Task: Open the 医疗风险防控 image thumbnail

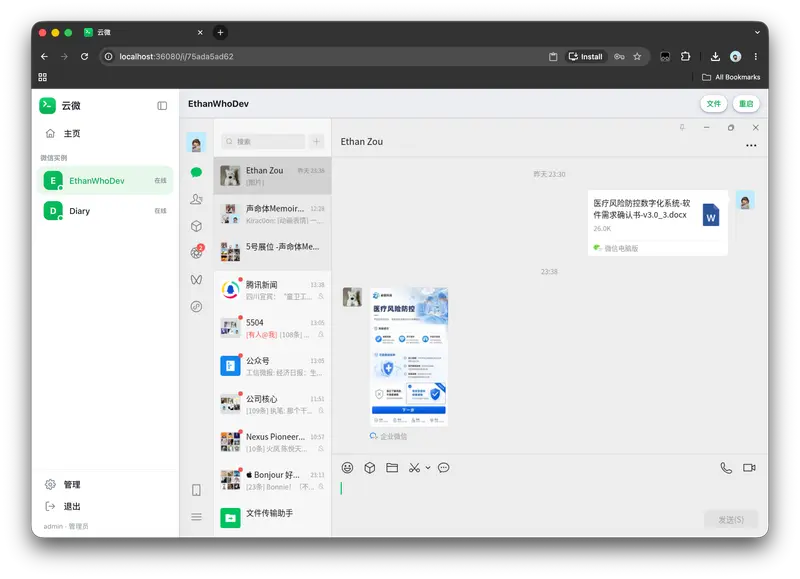Action: point(409,357)
